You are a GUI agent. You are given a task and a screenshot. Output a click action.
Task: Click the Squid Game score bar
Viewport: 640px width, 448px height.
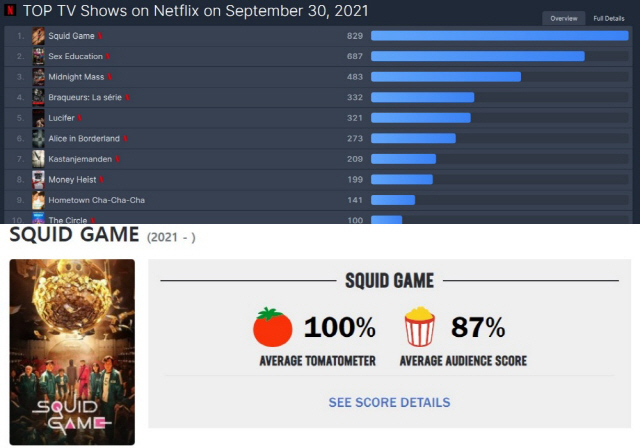tap(500, 36)
